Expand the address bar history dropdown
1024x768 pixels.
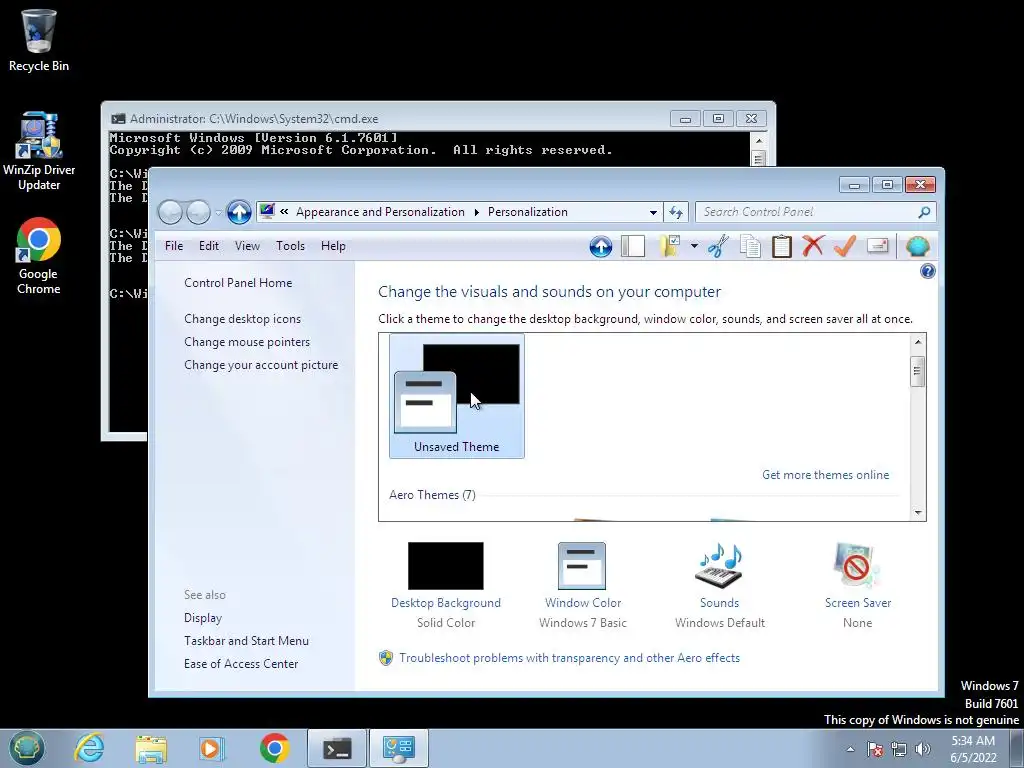[652, 212]
